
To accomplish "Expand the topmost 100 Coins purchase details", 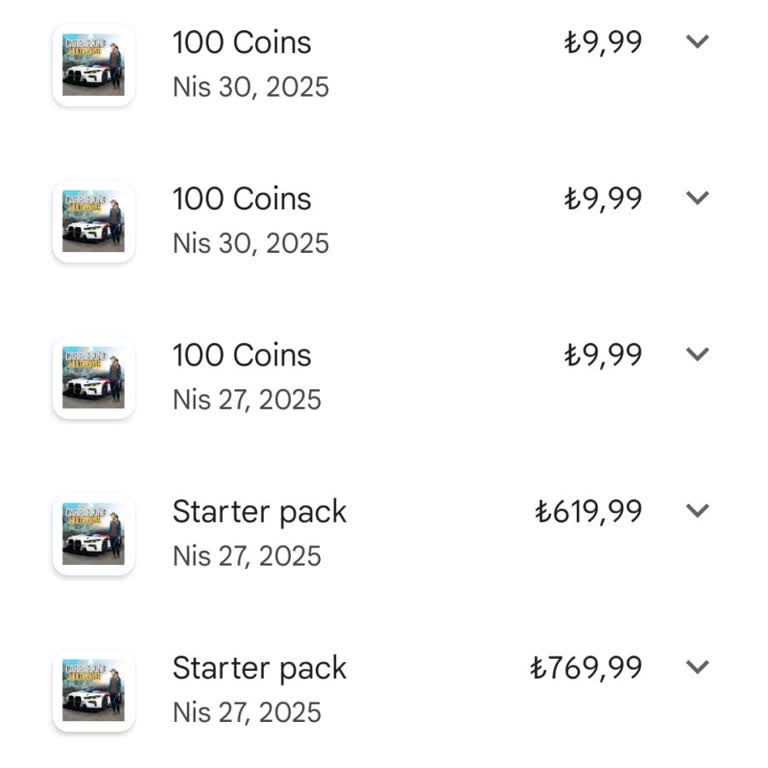I will tap(698, 42).
